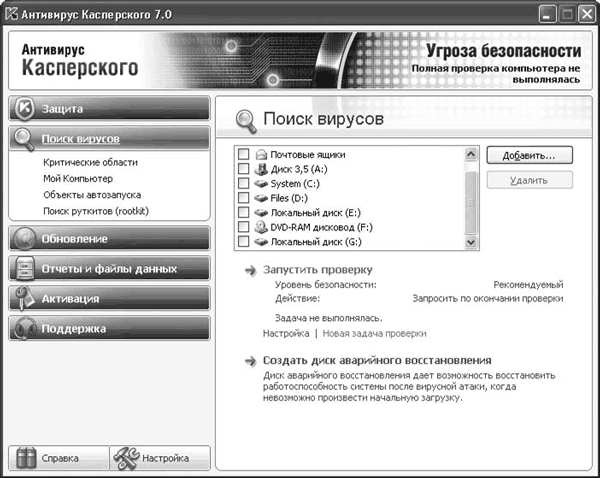Click Создать диск аварийного восстановления link
600x478 pixels.
[377, 361]
